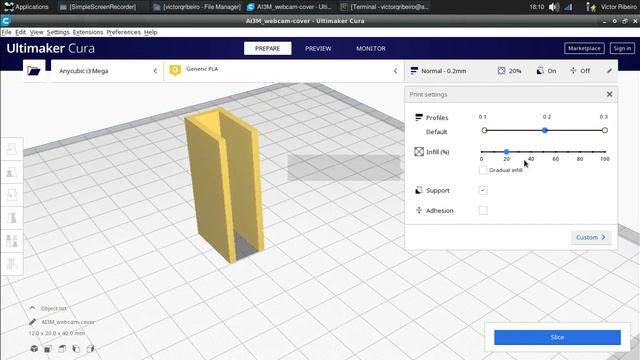Select the Mirror tool in left toolbar
Image resolution: width=640 pixels, height=360 pixels.
tap(12, 218)
